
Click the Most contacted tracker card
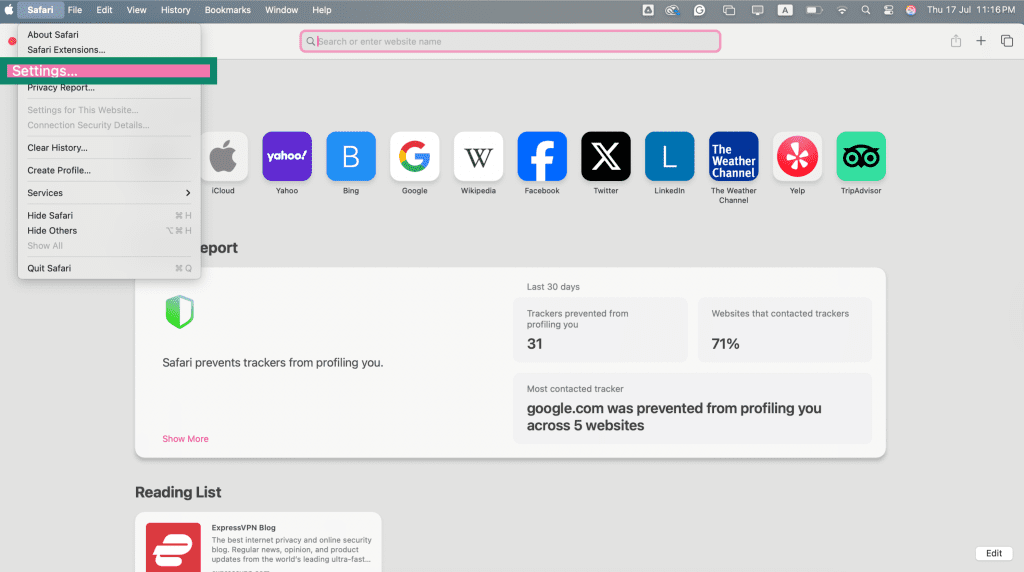(692, 409)
